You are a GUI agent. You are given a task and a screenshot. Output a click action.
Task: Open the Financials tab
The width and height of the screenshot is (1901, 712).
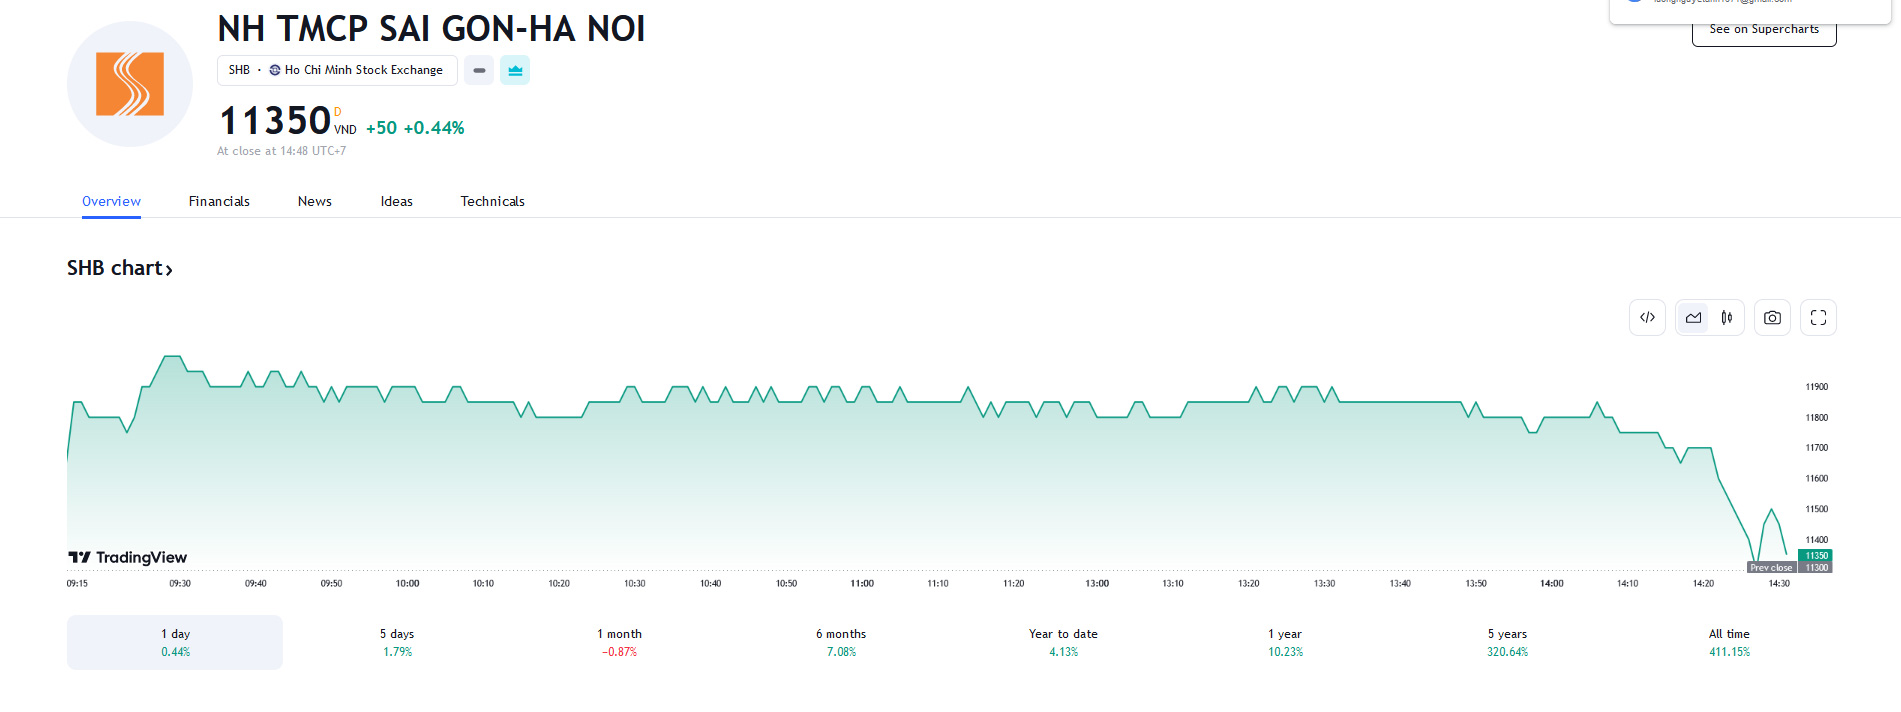(219, 201)
